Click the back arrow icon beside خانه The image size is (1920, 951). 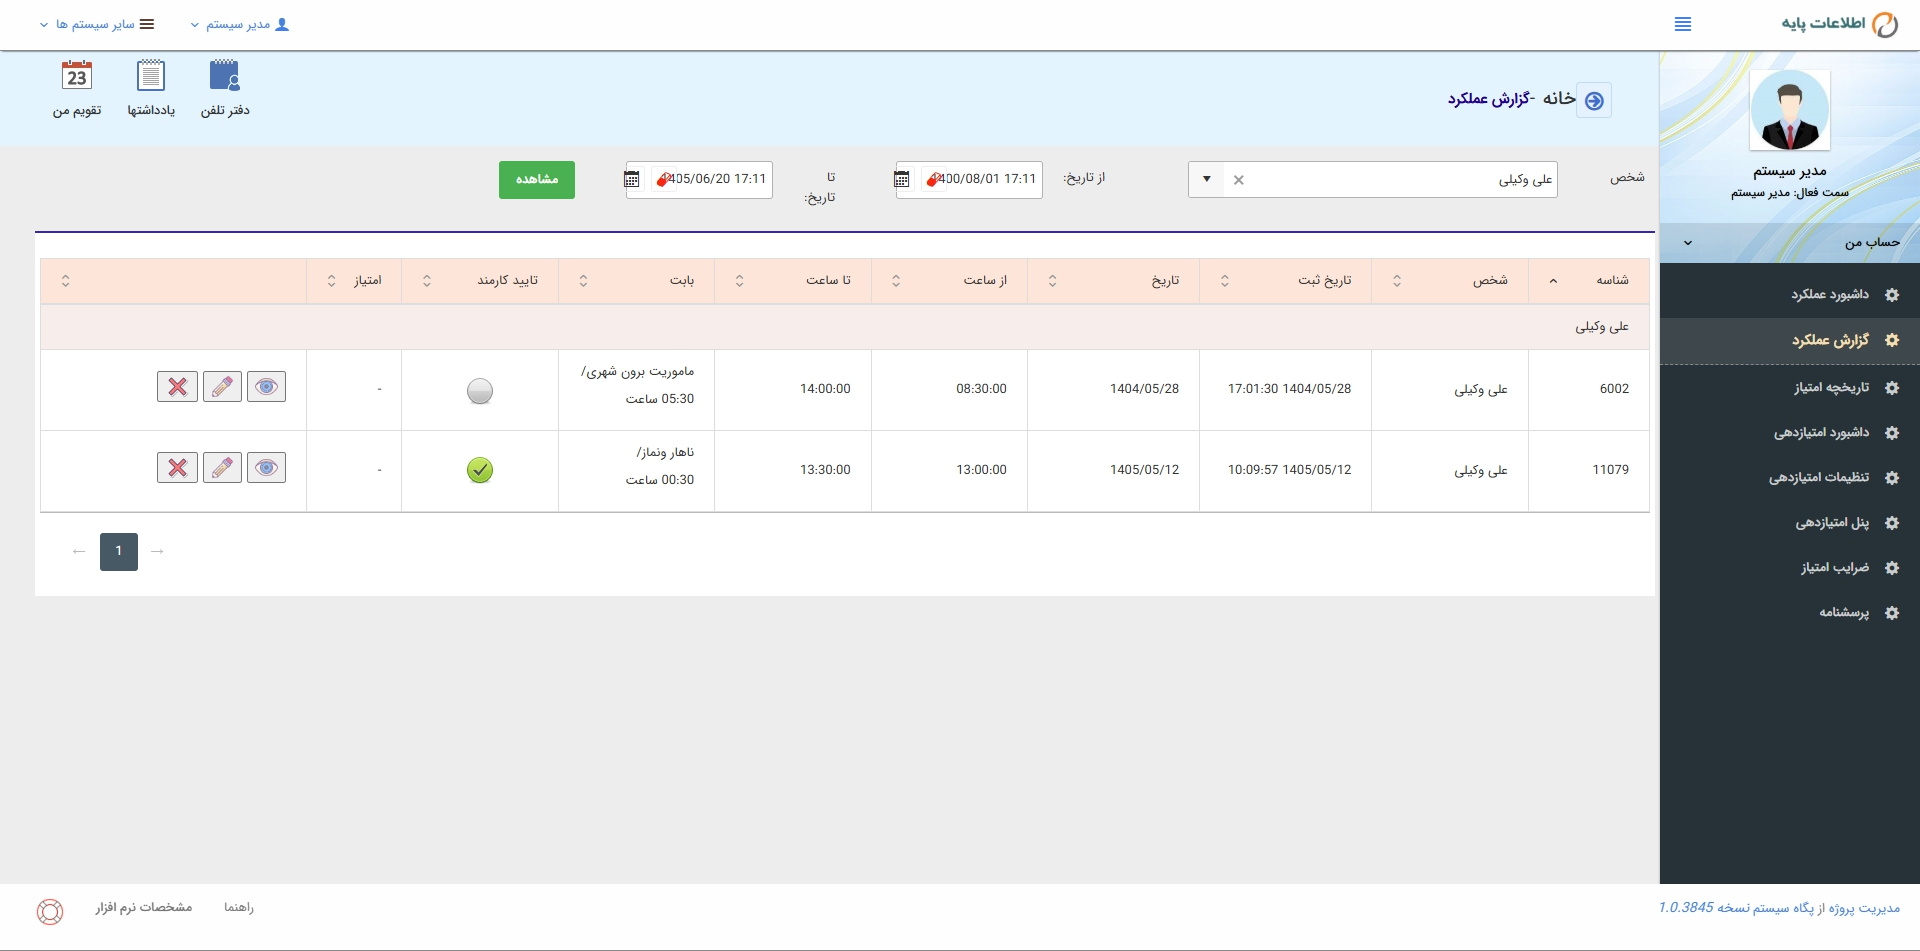tap(1594, 100)
